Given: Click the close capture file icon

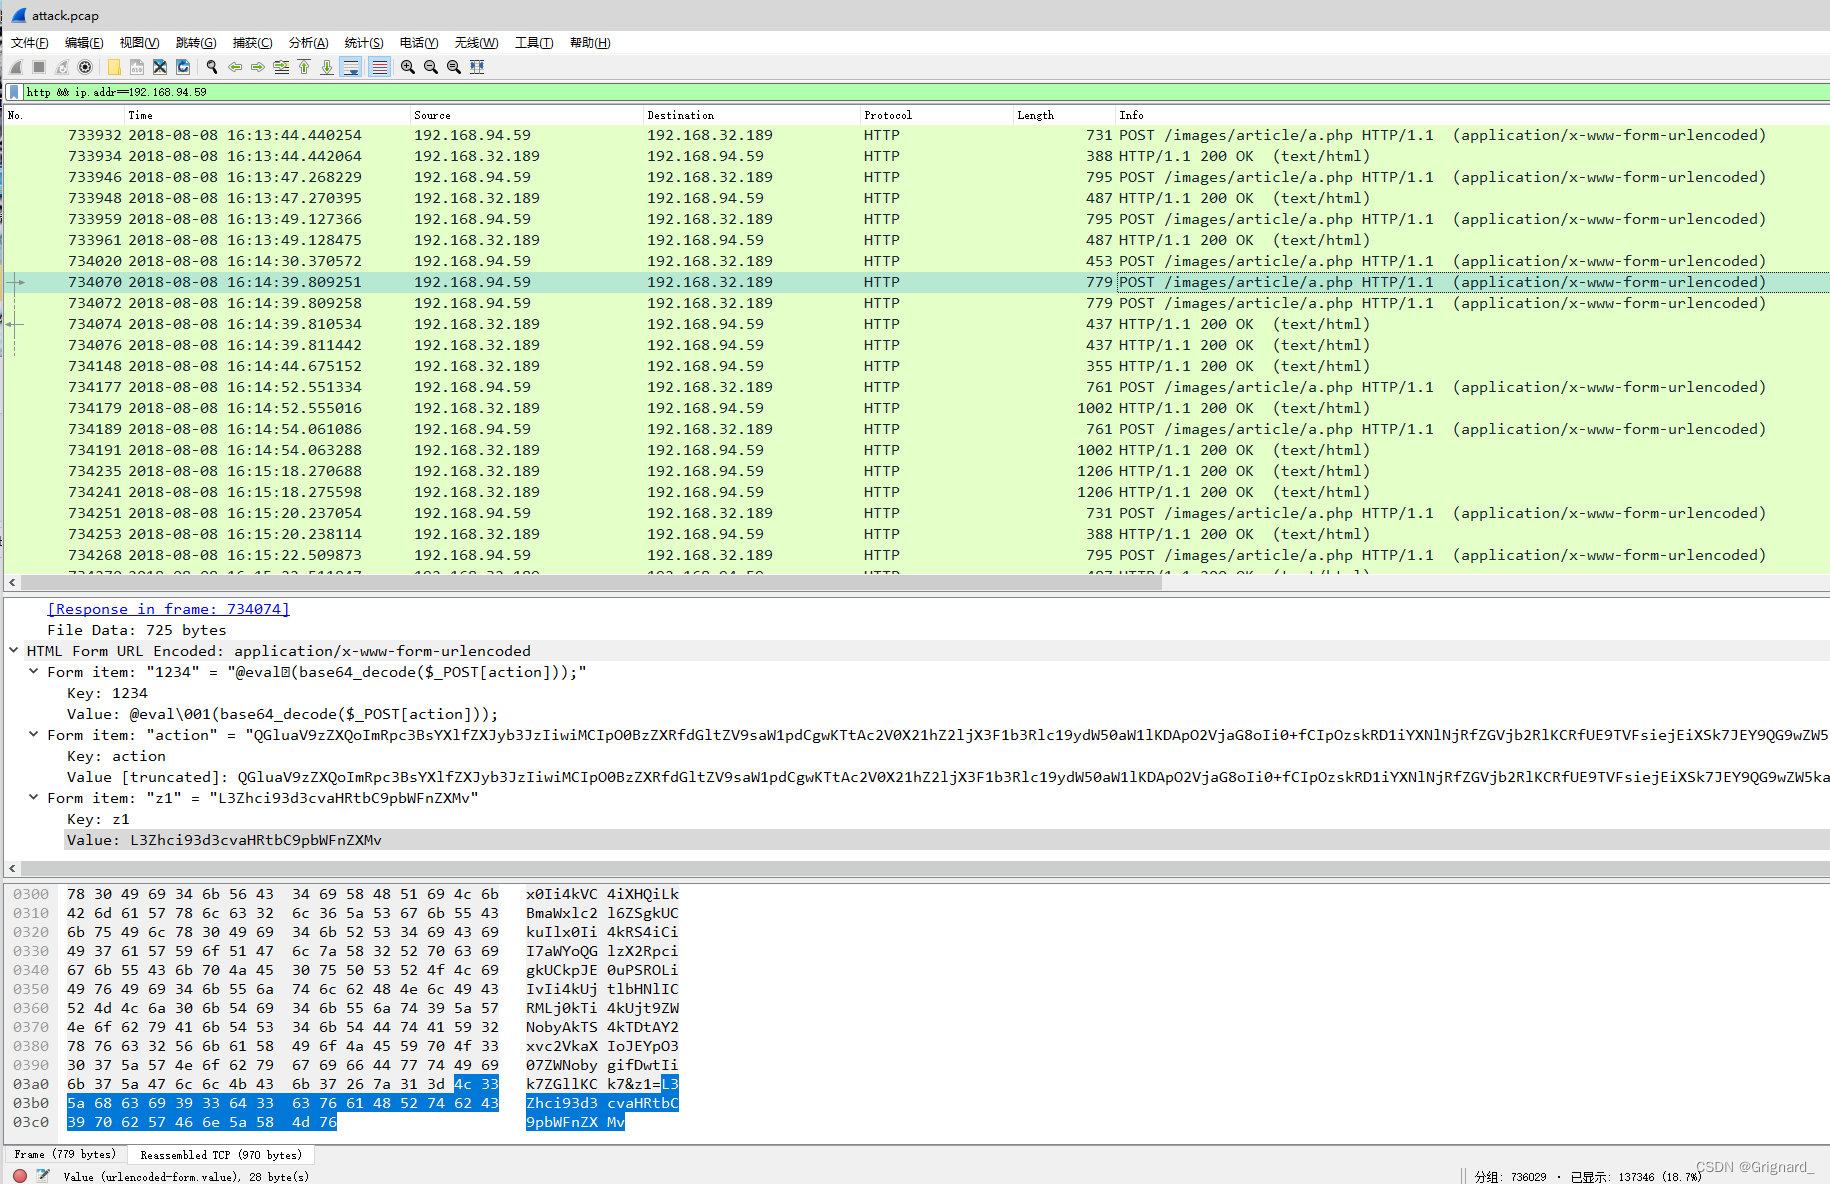Looking at the screenshot, I should pos(160,67).
